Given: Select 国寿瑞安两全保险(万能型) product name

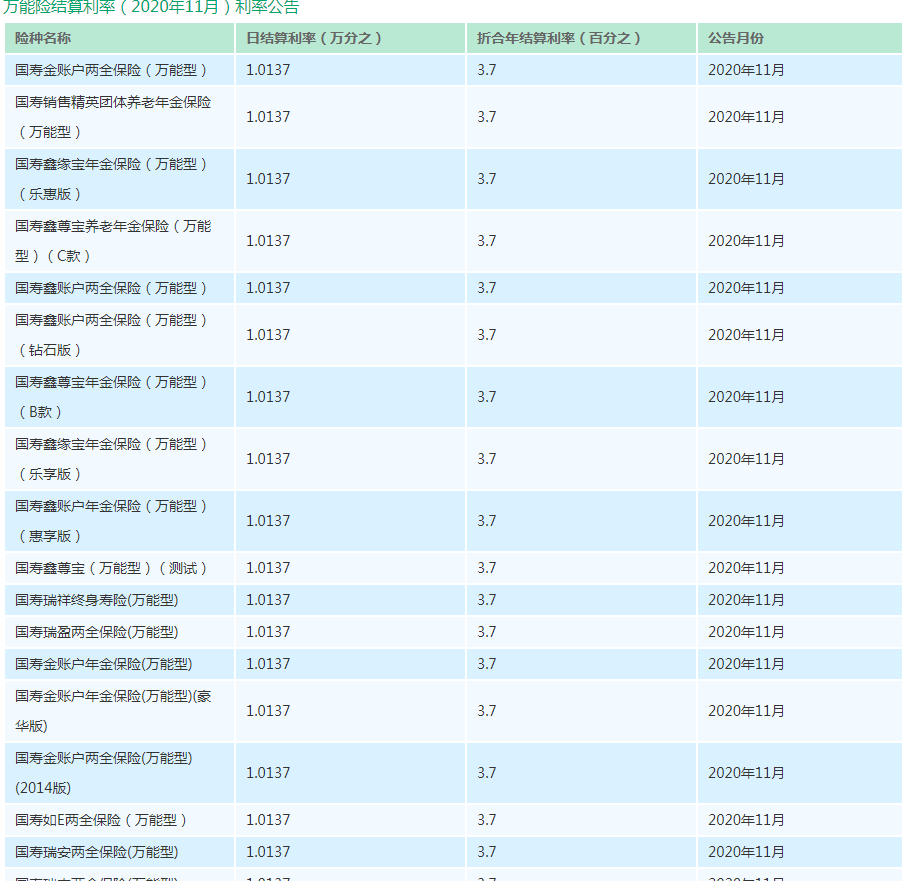Looking at the screenshot, I should coord(97,852).
